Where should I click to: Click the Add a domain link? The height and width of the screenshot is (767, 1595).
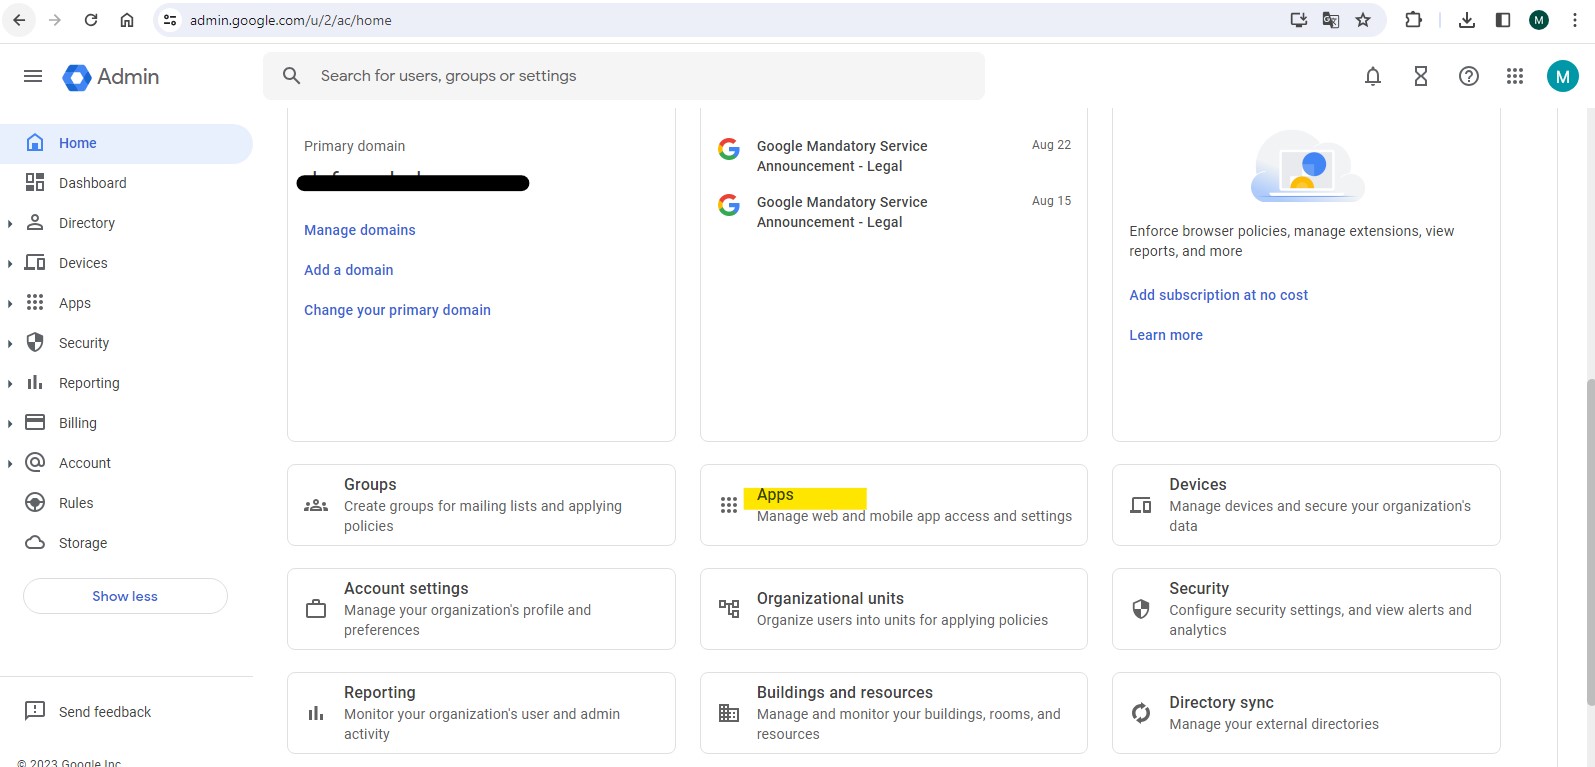[349, 270]
